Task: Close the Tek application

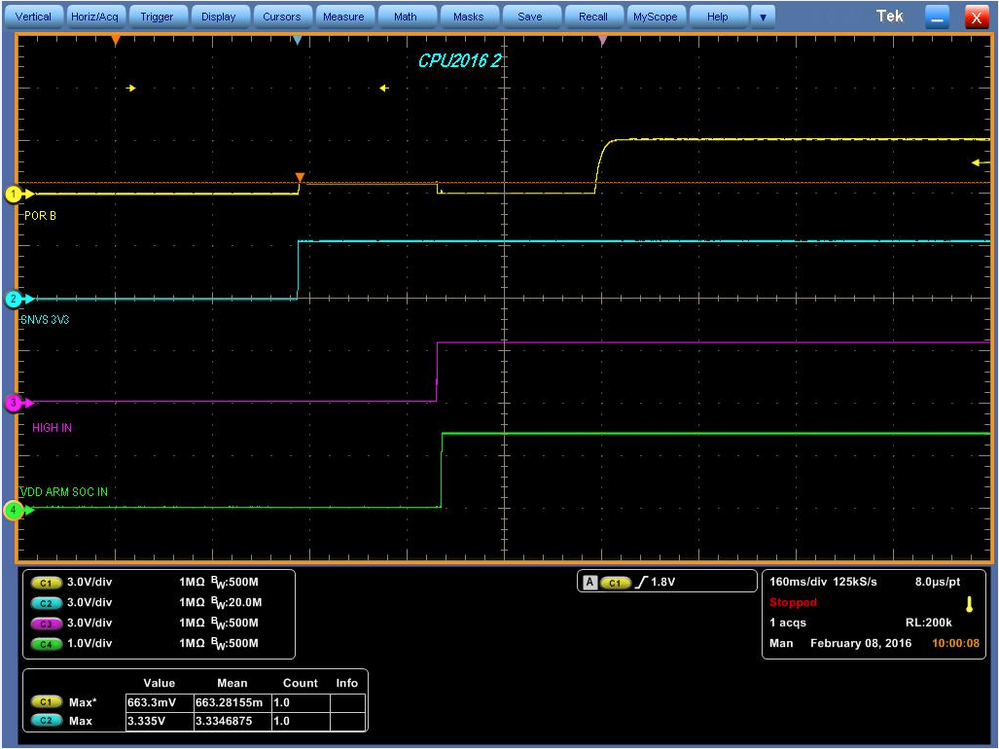Action: coord(976,18)
